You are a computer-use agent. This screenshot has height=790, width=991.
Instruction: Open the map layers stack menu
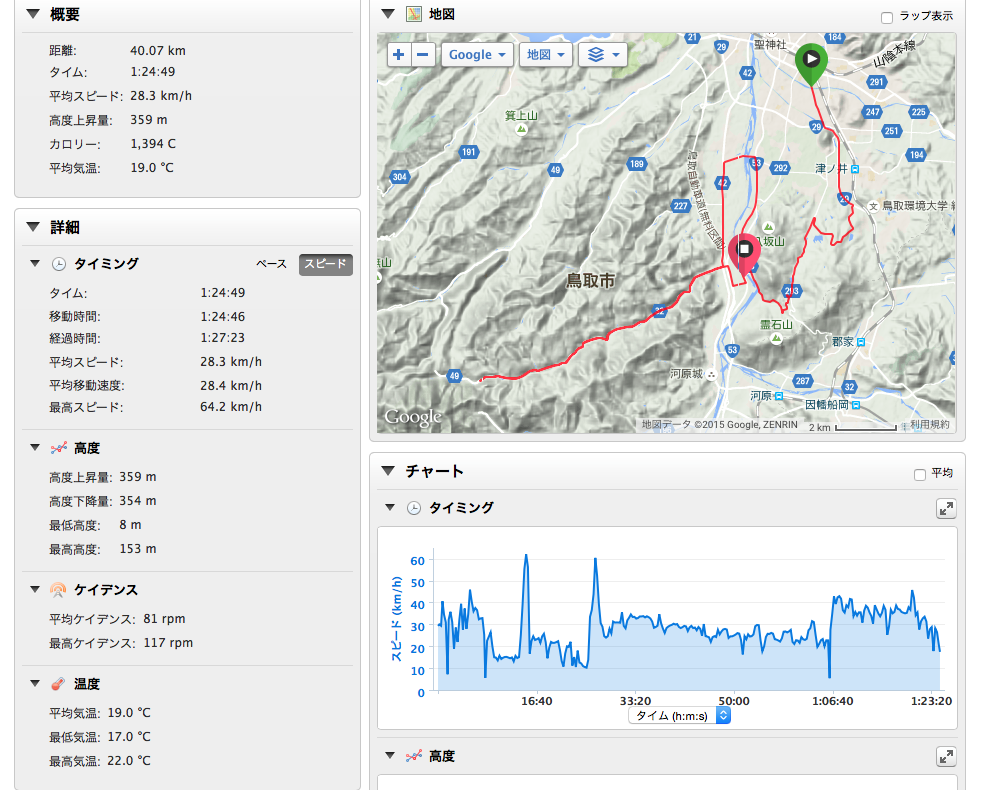point(603,55)
